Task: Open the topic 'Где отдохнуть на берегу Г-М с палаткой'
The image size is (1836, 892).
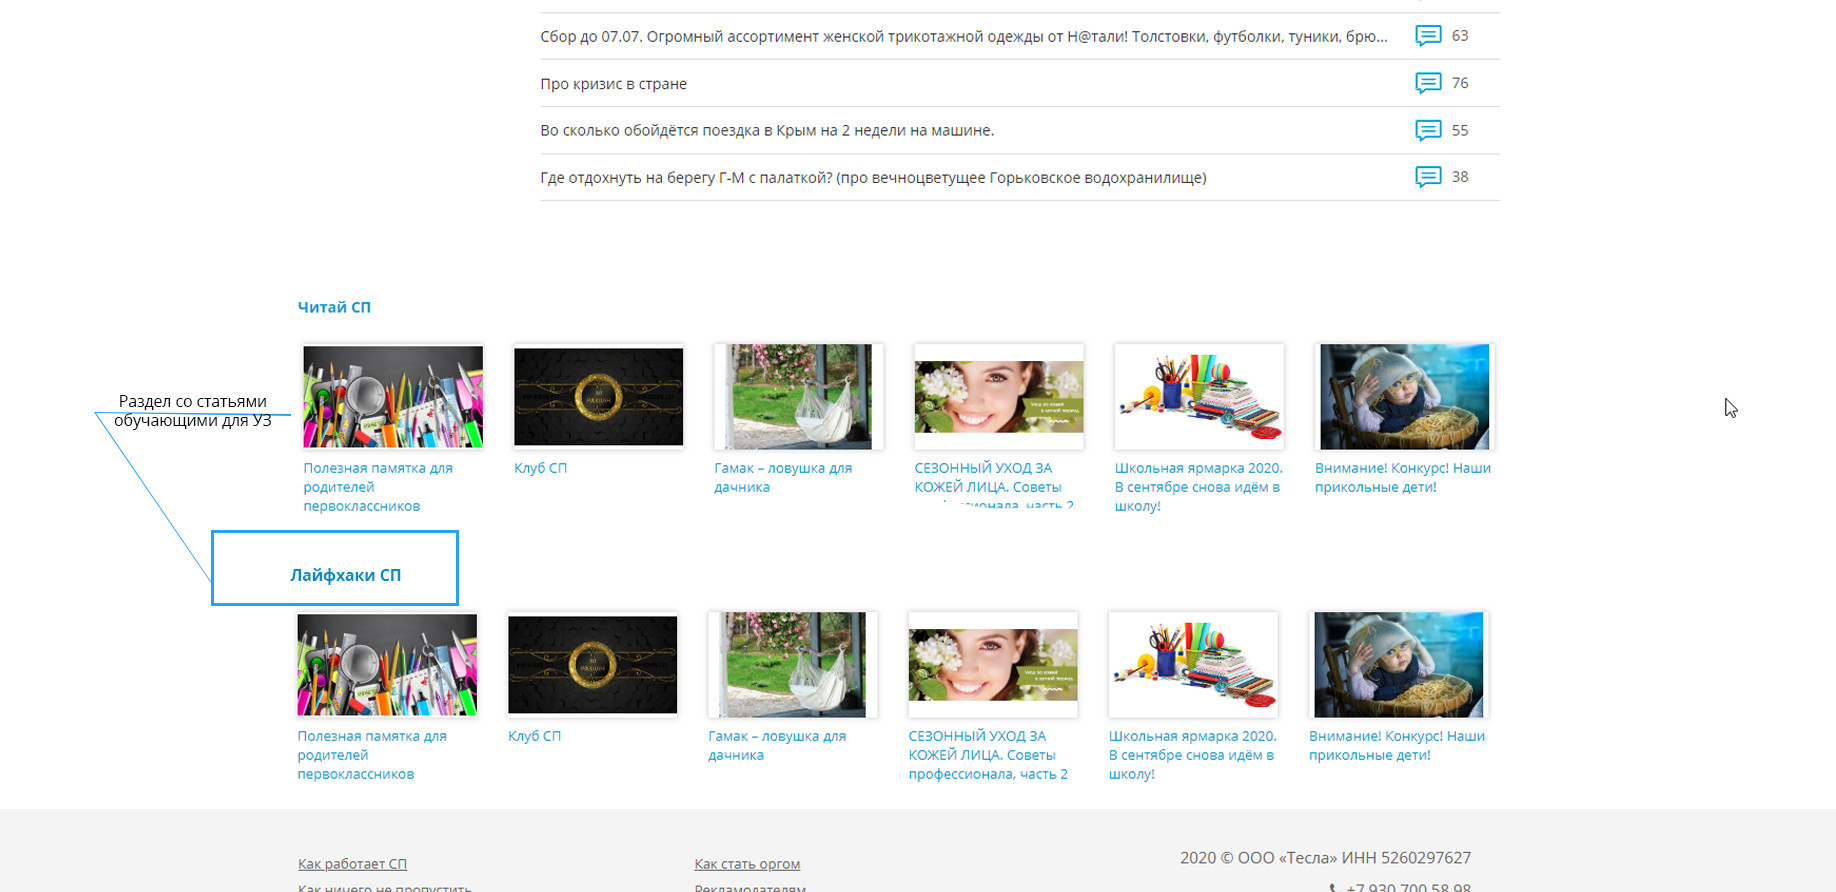Action: click(x=873, y=178)
